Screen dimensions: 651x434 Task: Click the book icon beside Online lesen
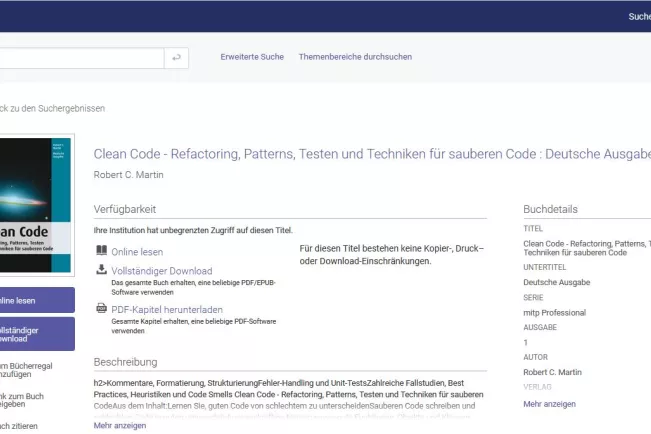(101, 251)
